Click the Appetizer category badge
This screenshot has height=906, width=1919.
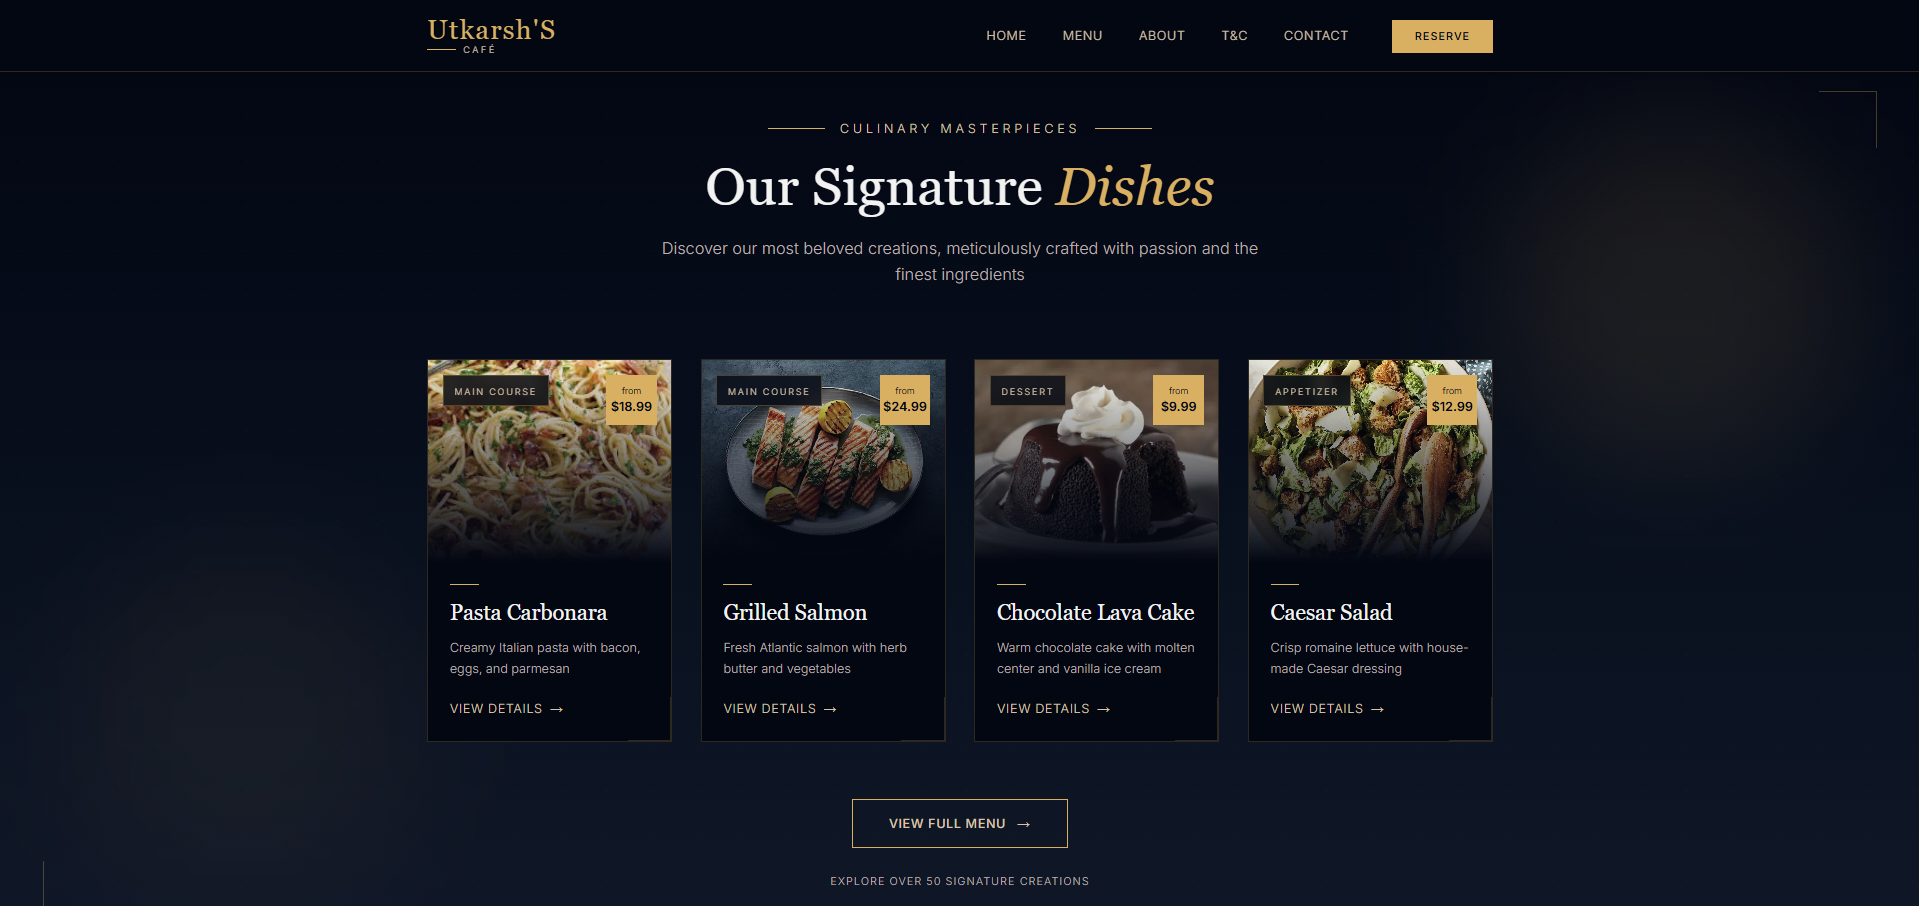point(1307,391)
